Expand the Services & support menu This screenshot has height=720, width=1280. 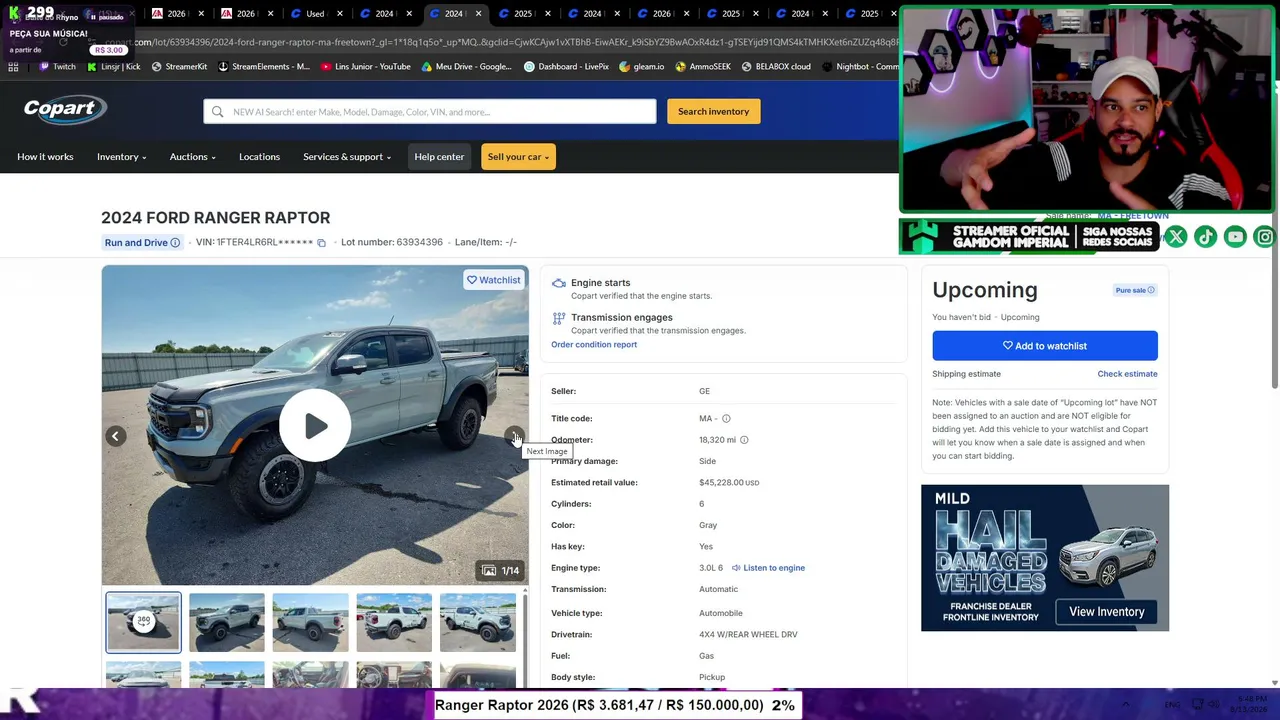347,157
